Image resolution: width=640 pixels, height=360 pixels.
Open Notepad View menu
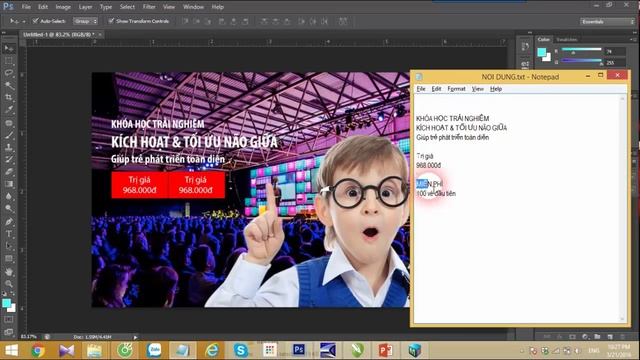coord(478,89)
